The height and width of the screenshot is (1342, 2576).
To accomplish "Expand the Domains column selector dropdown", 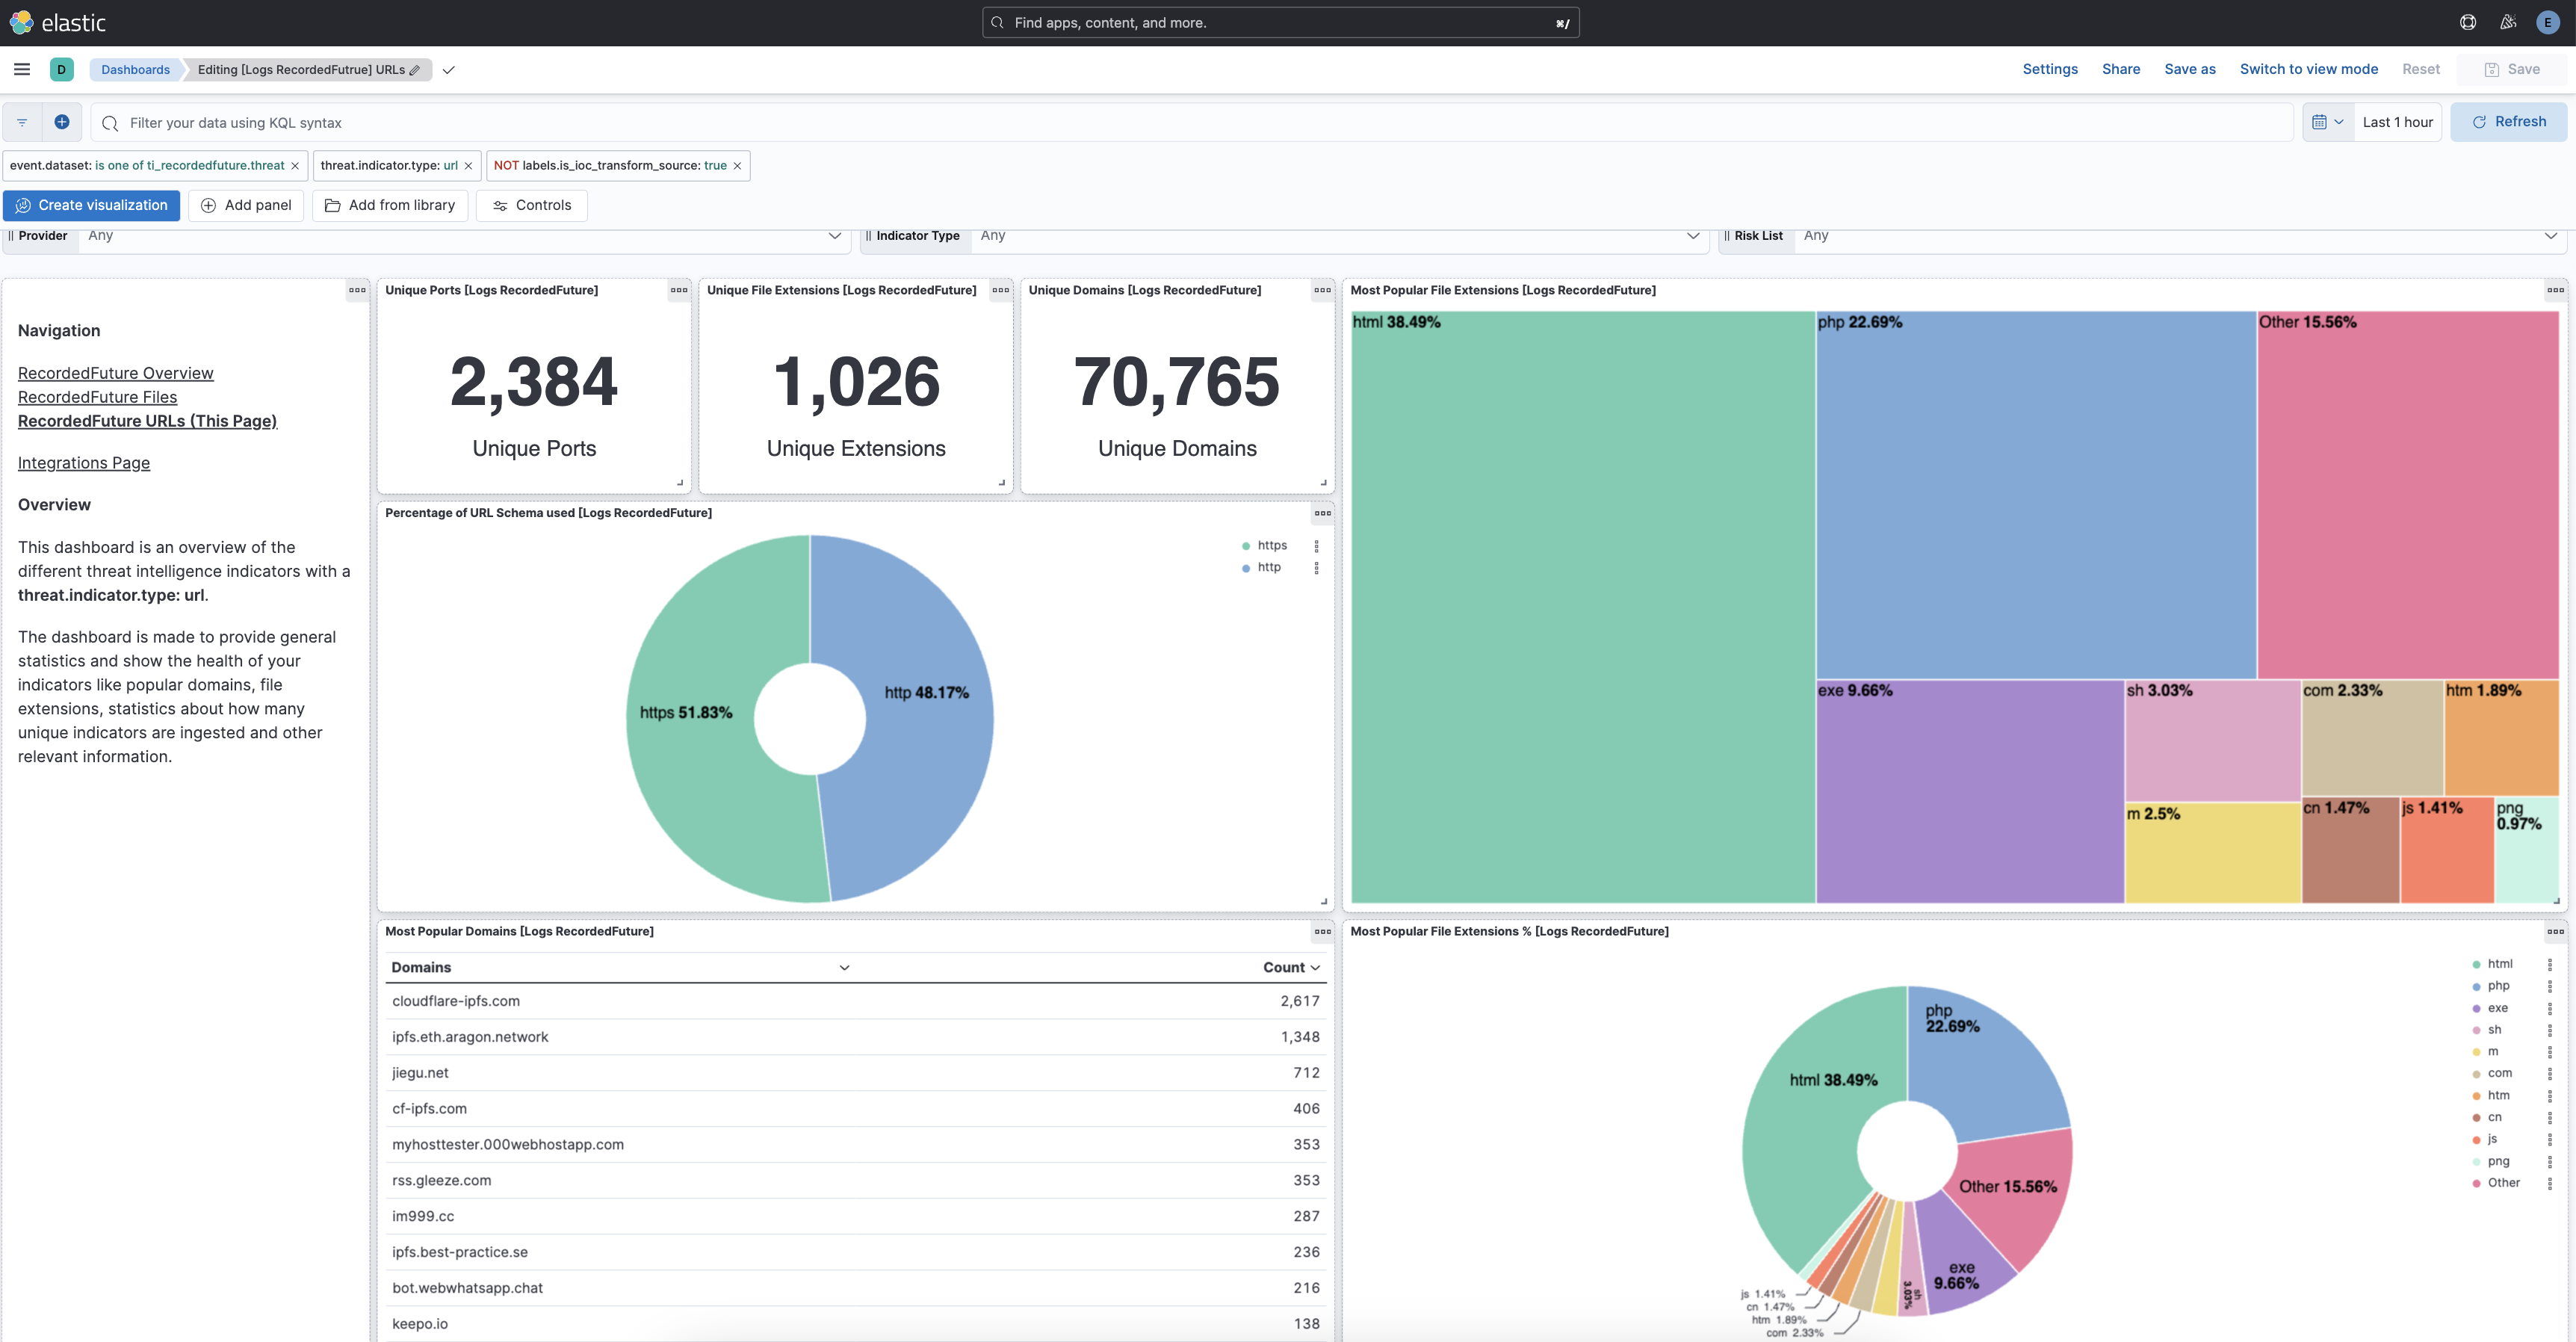I will coord(843,967).
